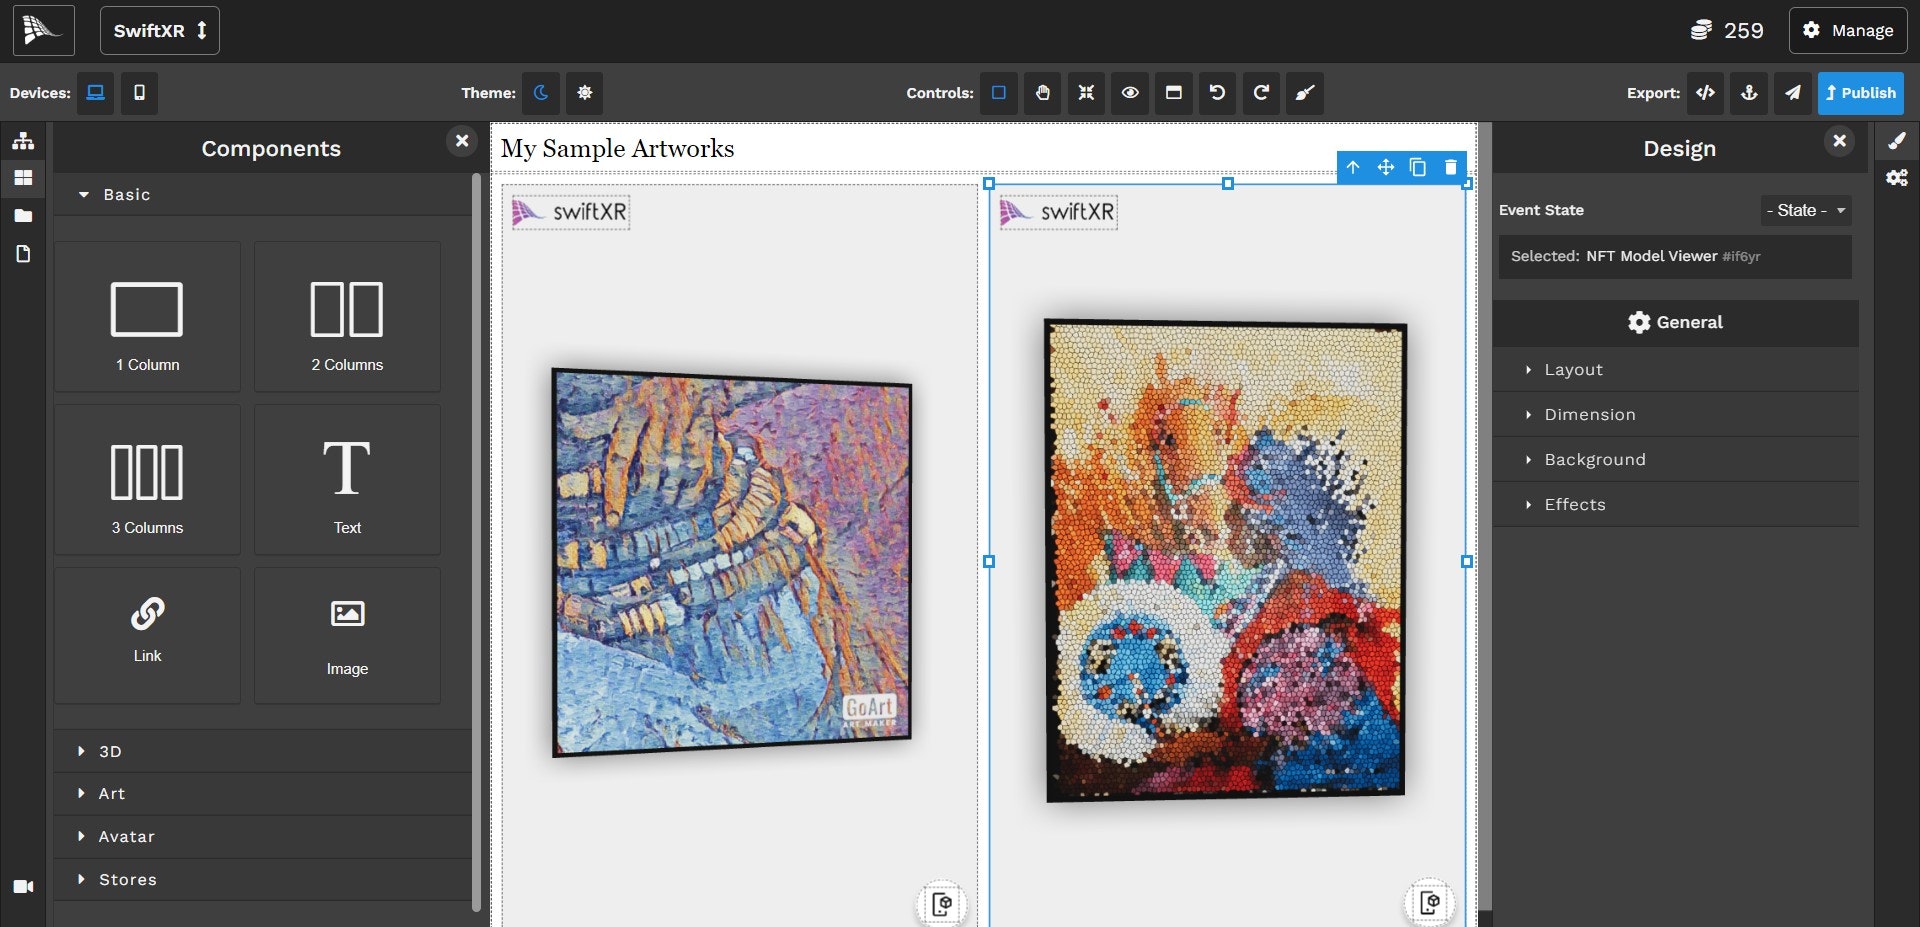Open the Event State dropdown
1920x927 pixels.
1806,210
